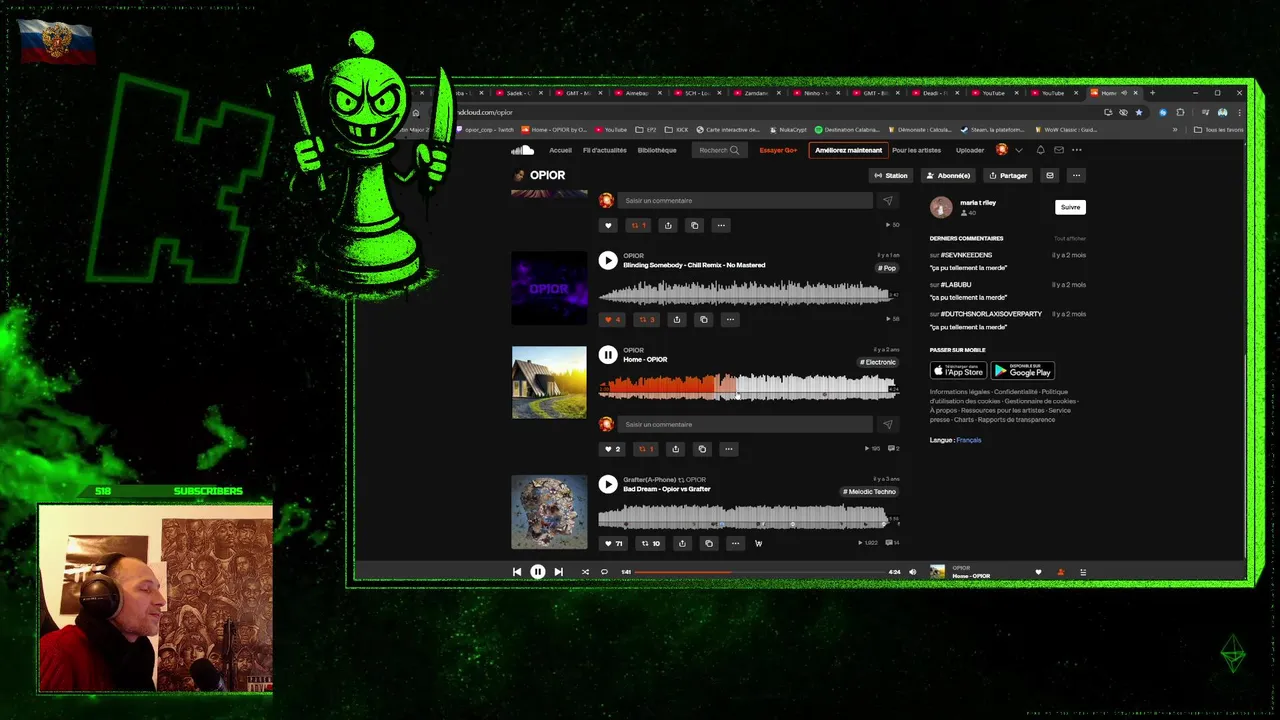Click the Partager profile button
The width and height of the screenshot is (1280, 720).
coord(1007,175)
